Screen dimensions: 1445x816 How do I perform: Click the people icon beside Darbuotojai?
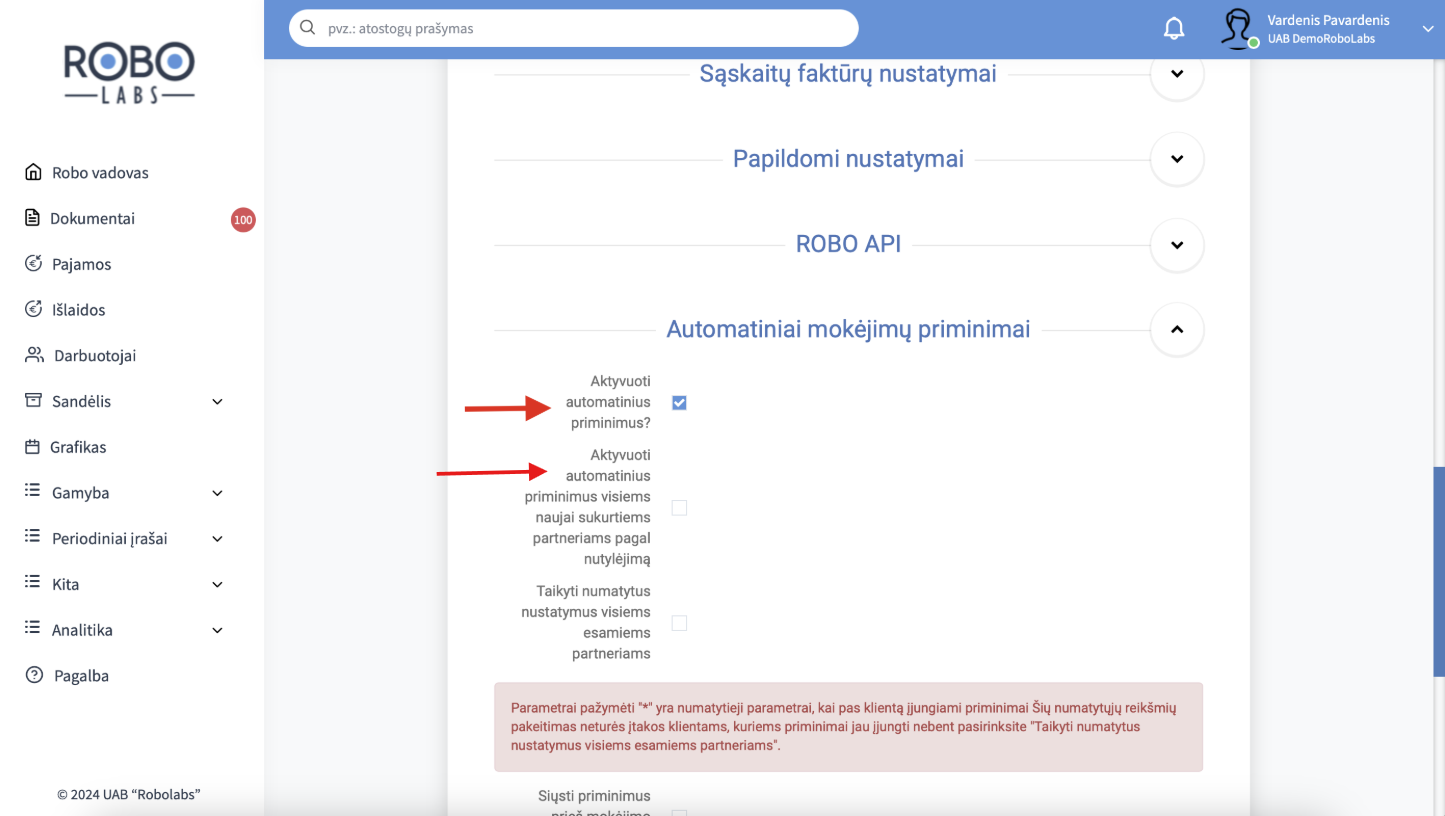[x=35, y=355]
